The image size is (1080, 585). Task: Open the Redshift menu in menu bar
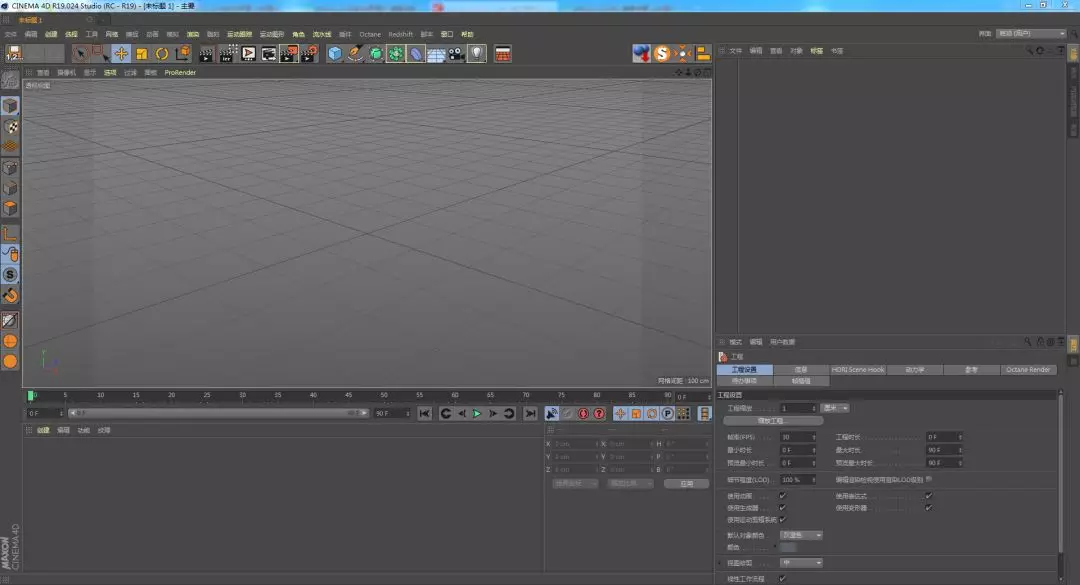pos(400,34)
